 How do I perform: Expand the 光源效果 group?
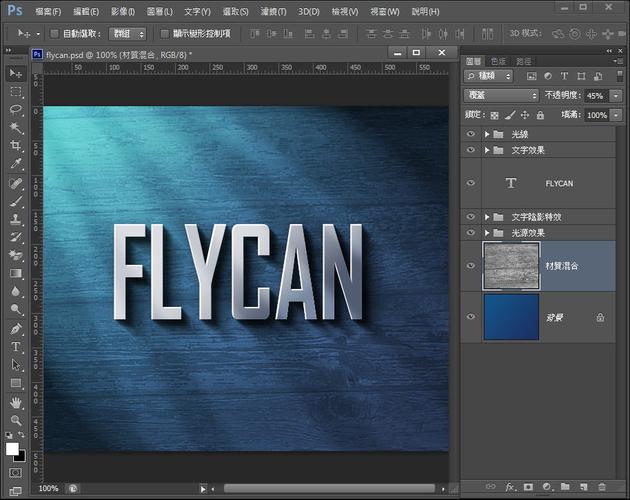click(487, 233)
